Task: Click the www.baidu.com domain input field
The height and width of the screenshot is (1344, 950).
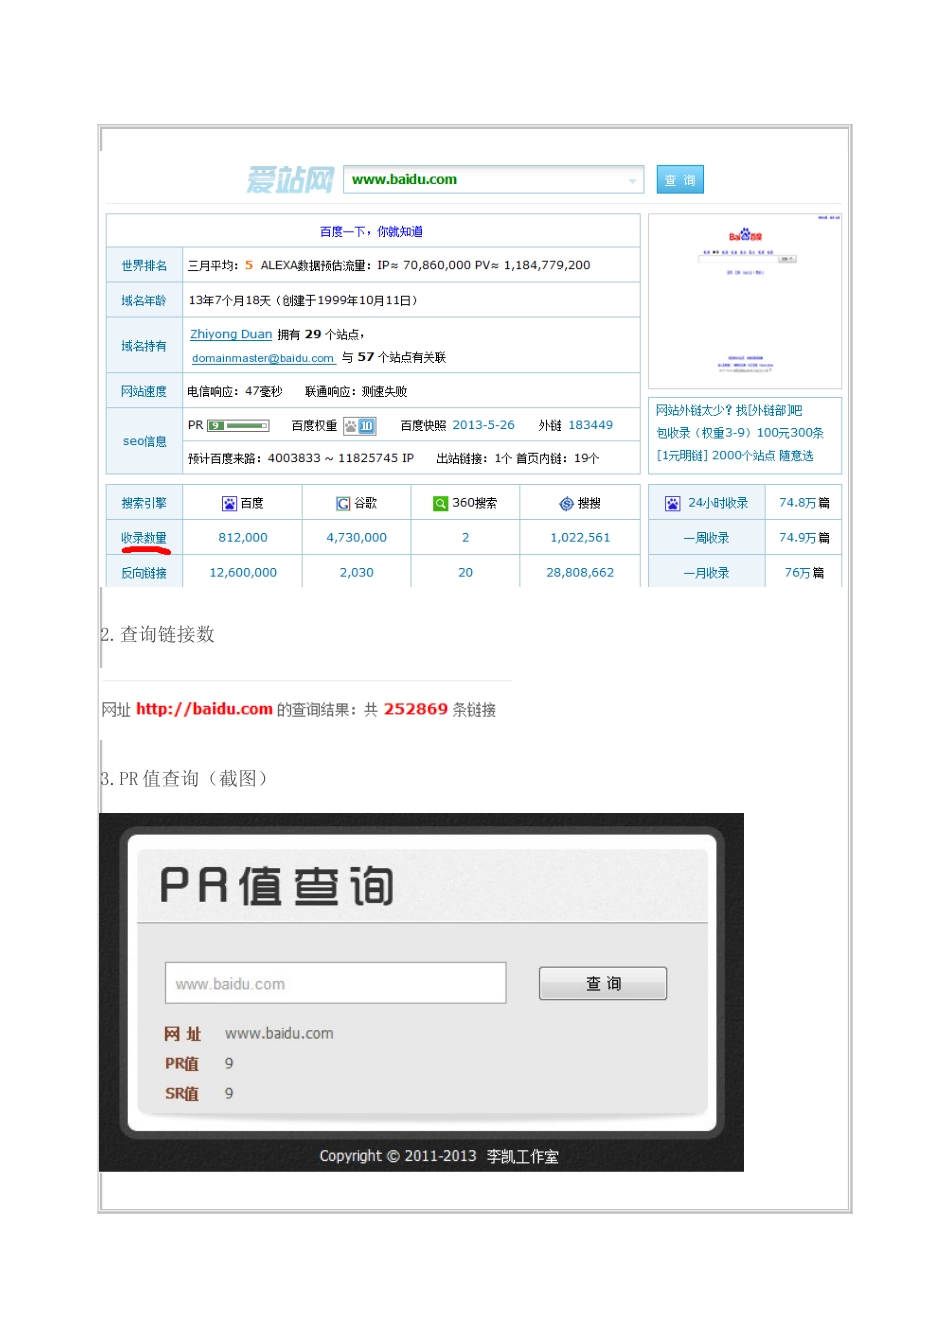Action: (493, 180)
